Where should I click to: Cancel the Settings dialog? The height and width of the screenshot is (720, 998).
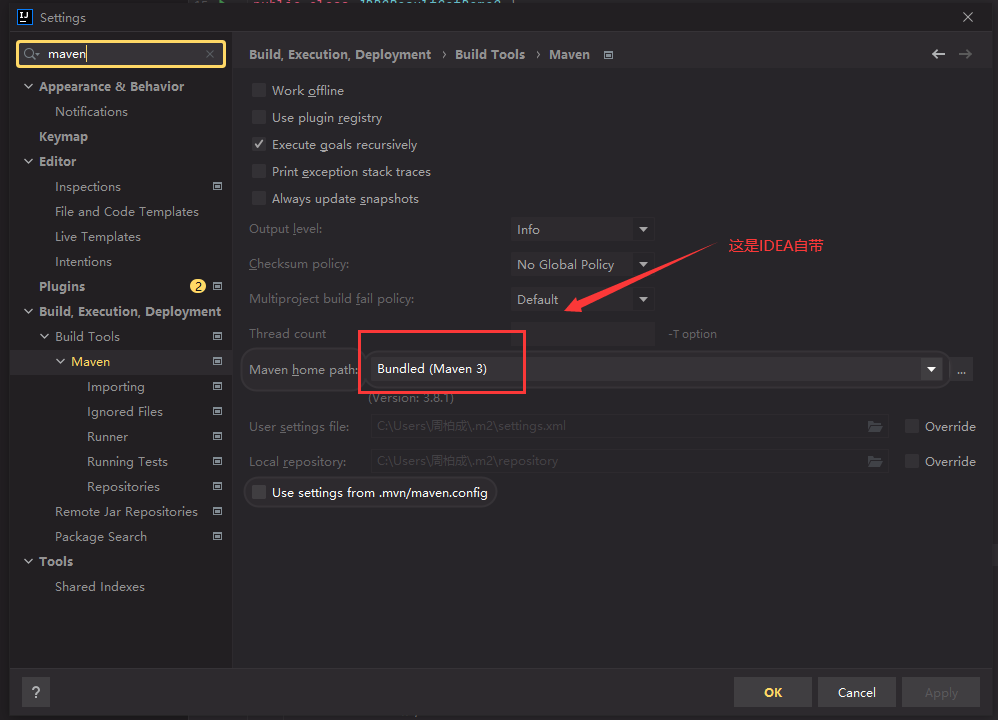pyautogui.click(x=857, y=692)
